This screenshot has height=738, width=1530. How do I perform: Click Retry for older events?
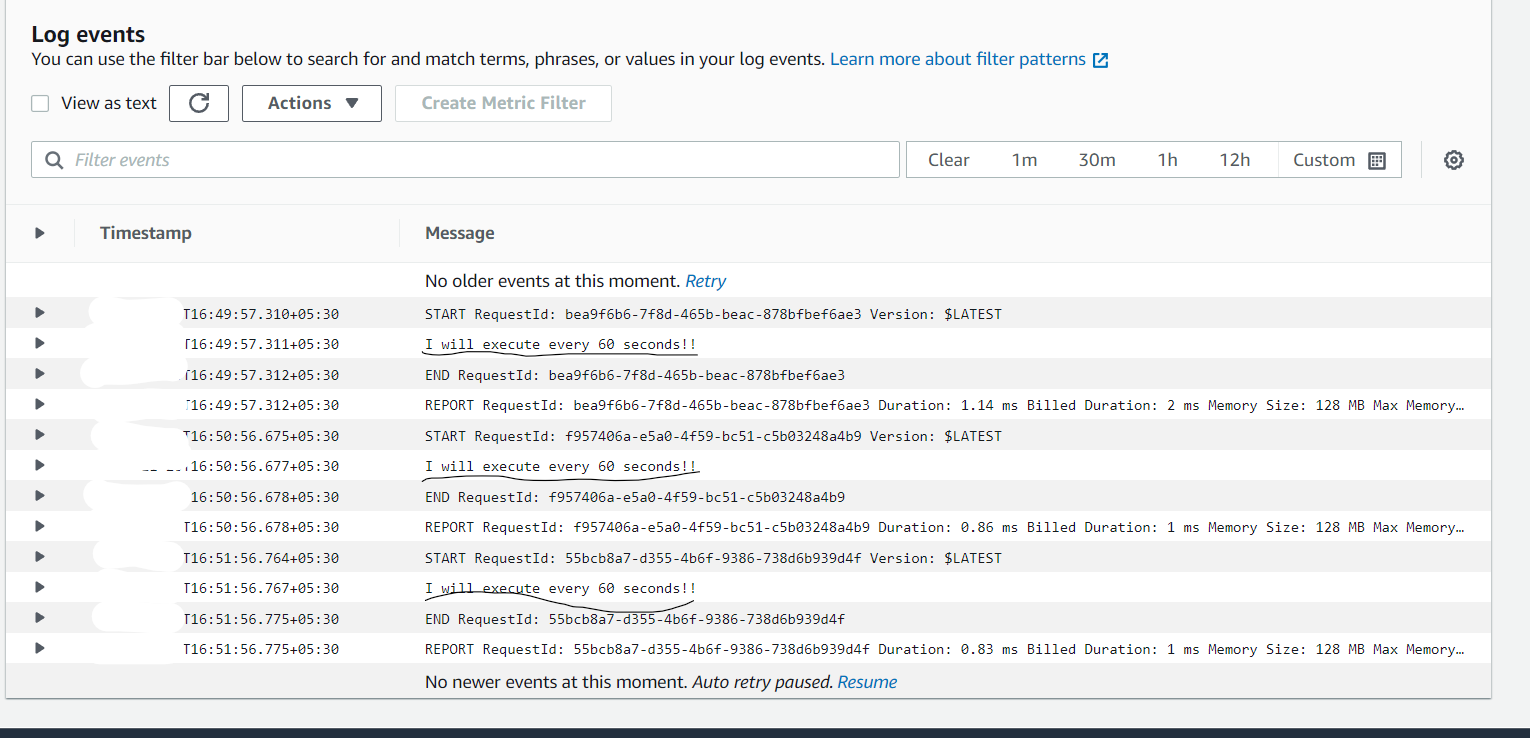point(705,281)
